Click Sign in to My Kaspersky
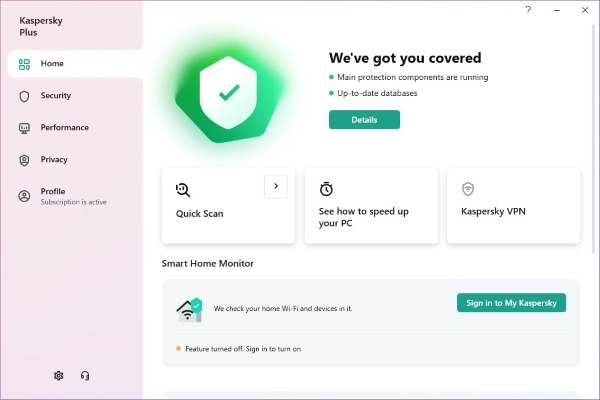 [511, 302]
